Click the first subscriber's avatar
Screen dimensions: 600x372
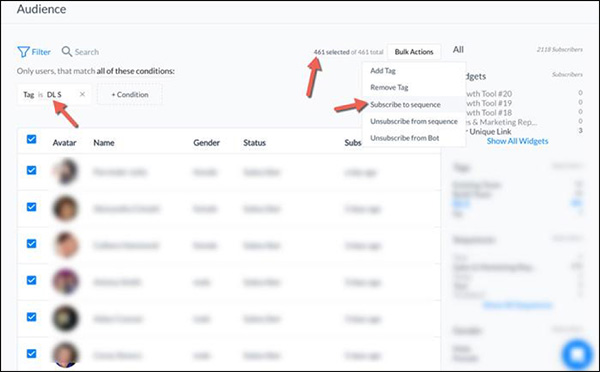[65, 171]
